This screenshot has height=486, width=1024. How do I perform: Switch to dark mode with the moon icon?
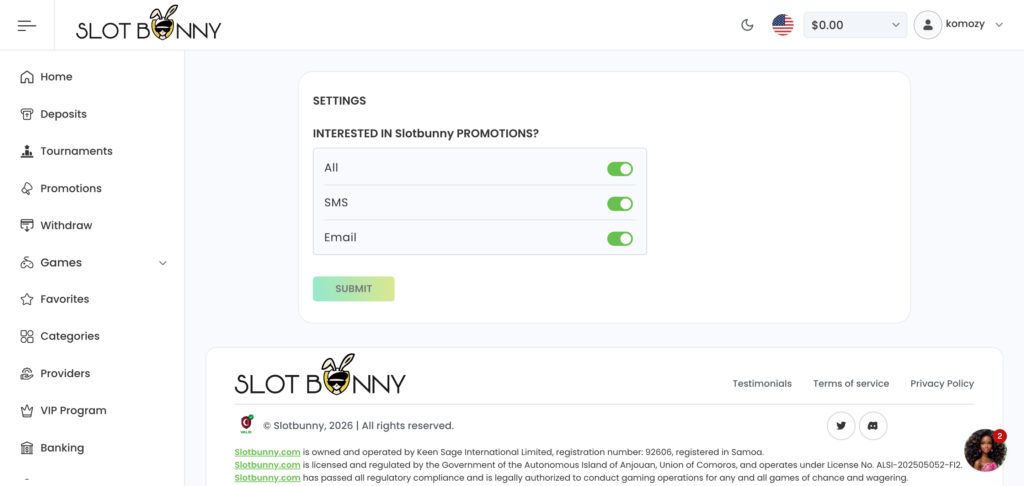747,25
